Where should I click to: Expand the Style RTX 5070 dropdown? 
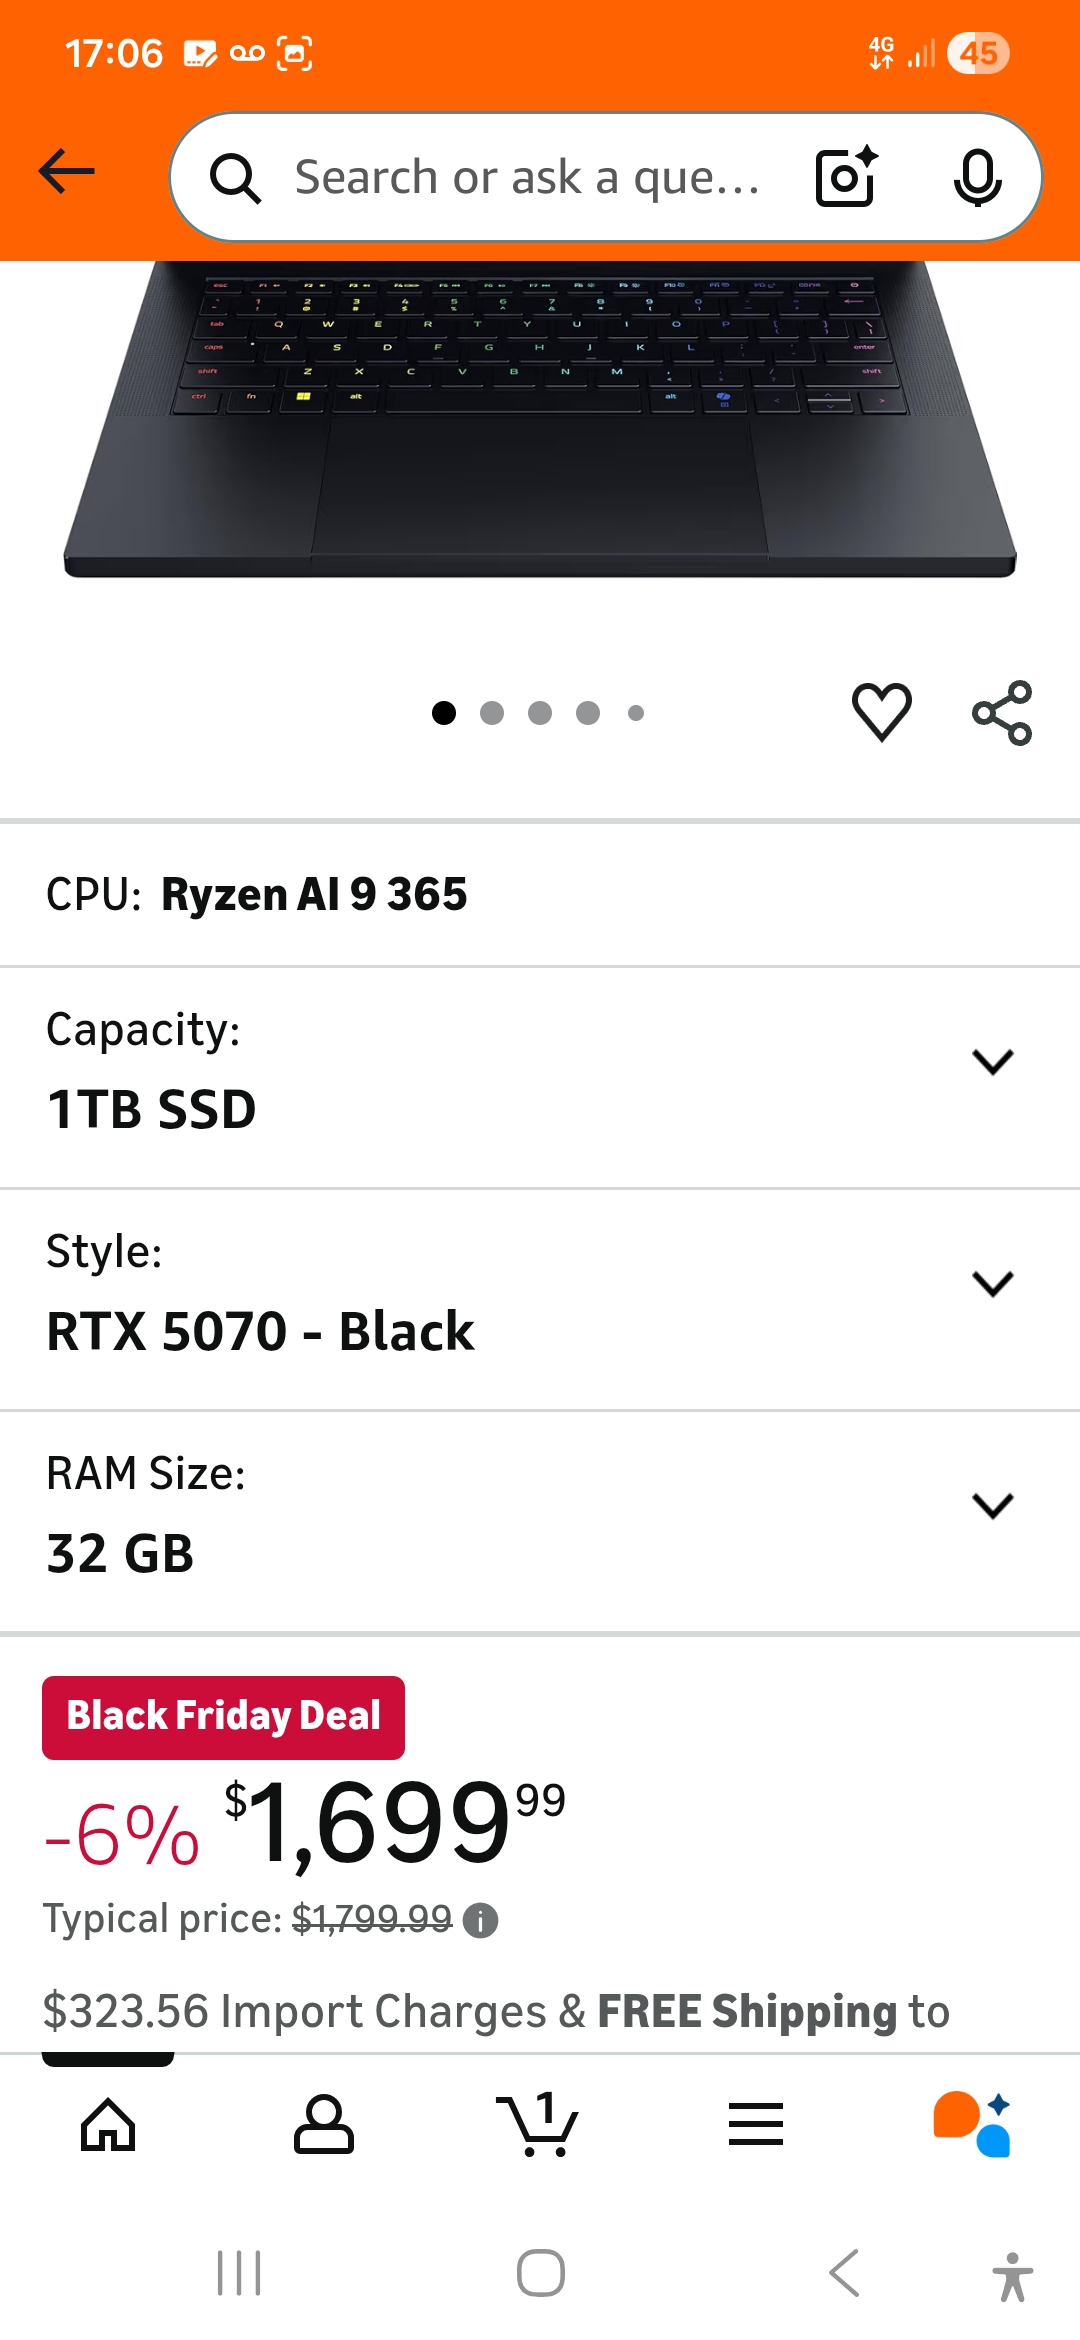(x=992, y=1284)
